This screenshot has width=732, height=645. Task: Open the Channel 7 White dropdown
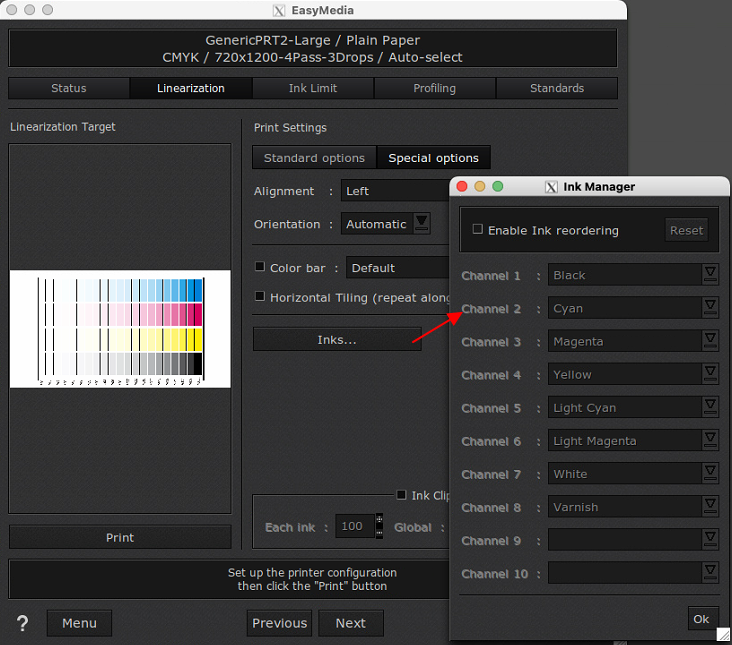(x=710, y=474)
